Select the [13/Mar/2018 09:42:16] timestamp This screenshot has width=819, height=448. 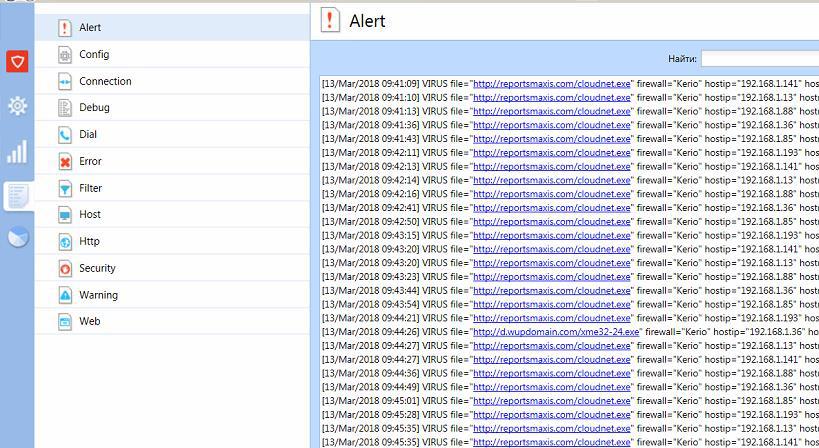pos(370,194)
